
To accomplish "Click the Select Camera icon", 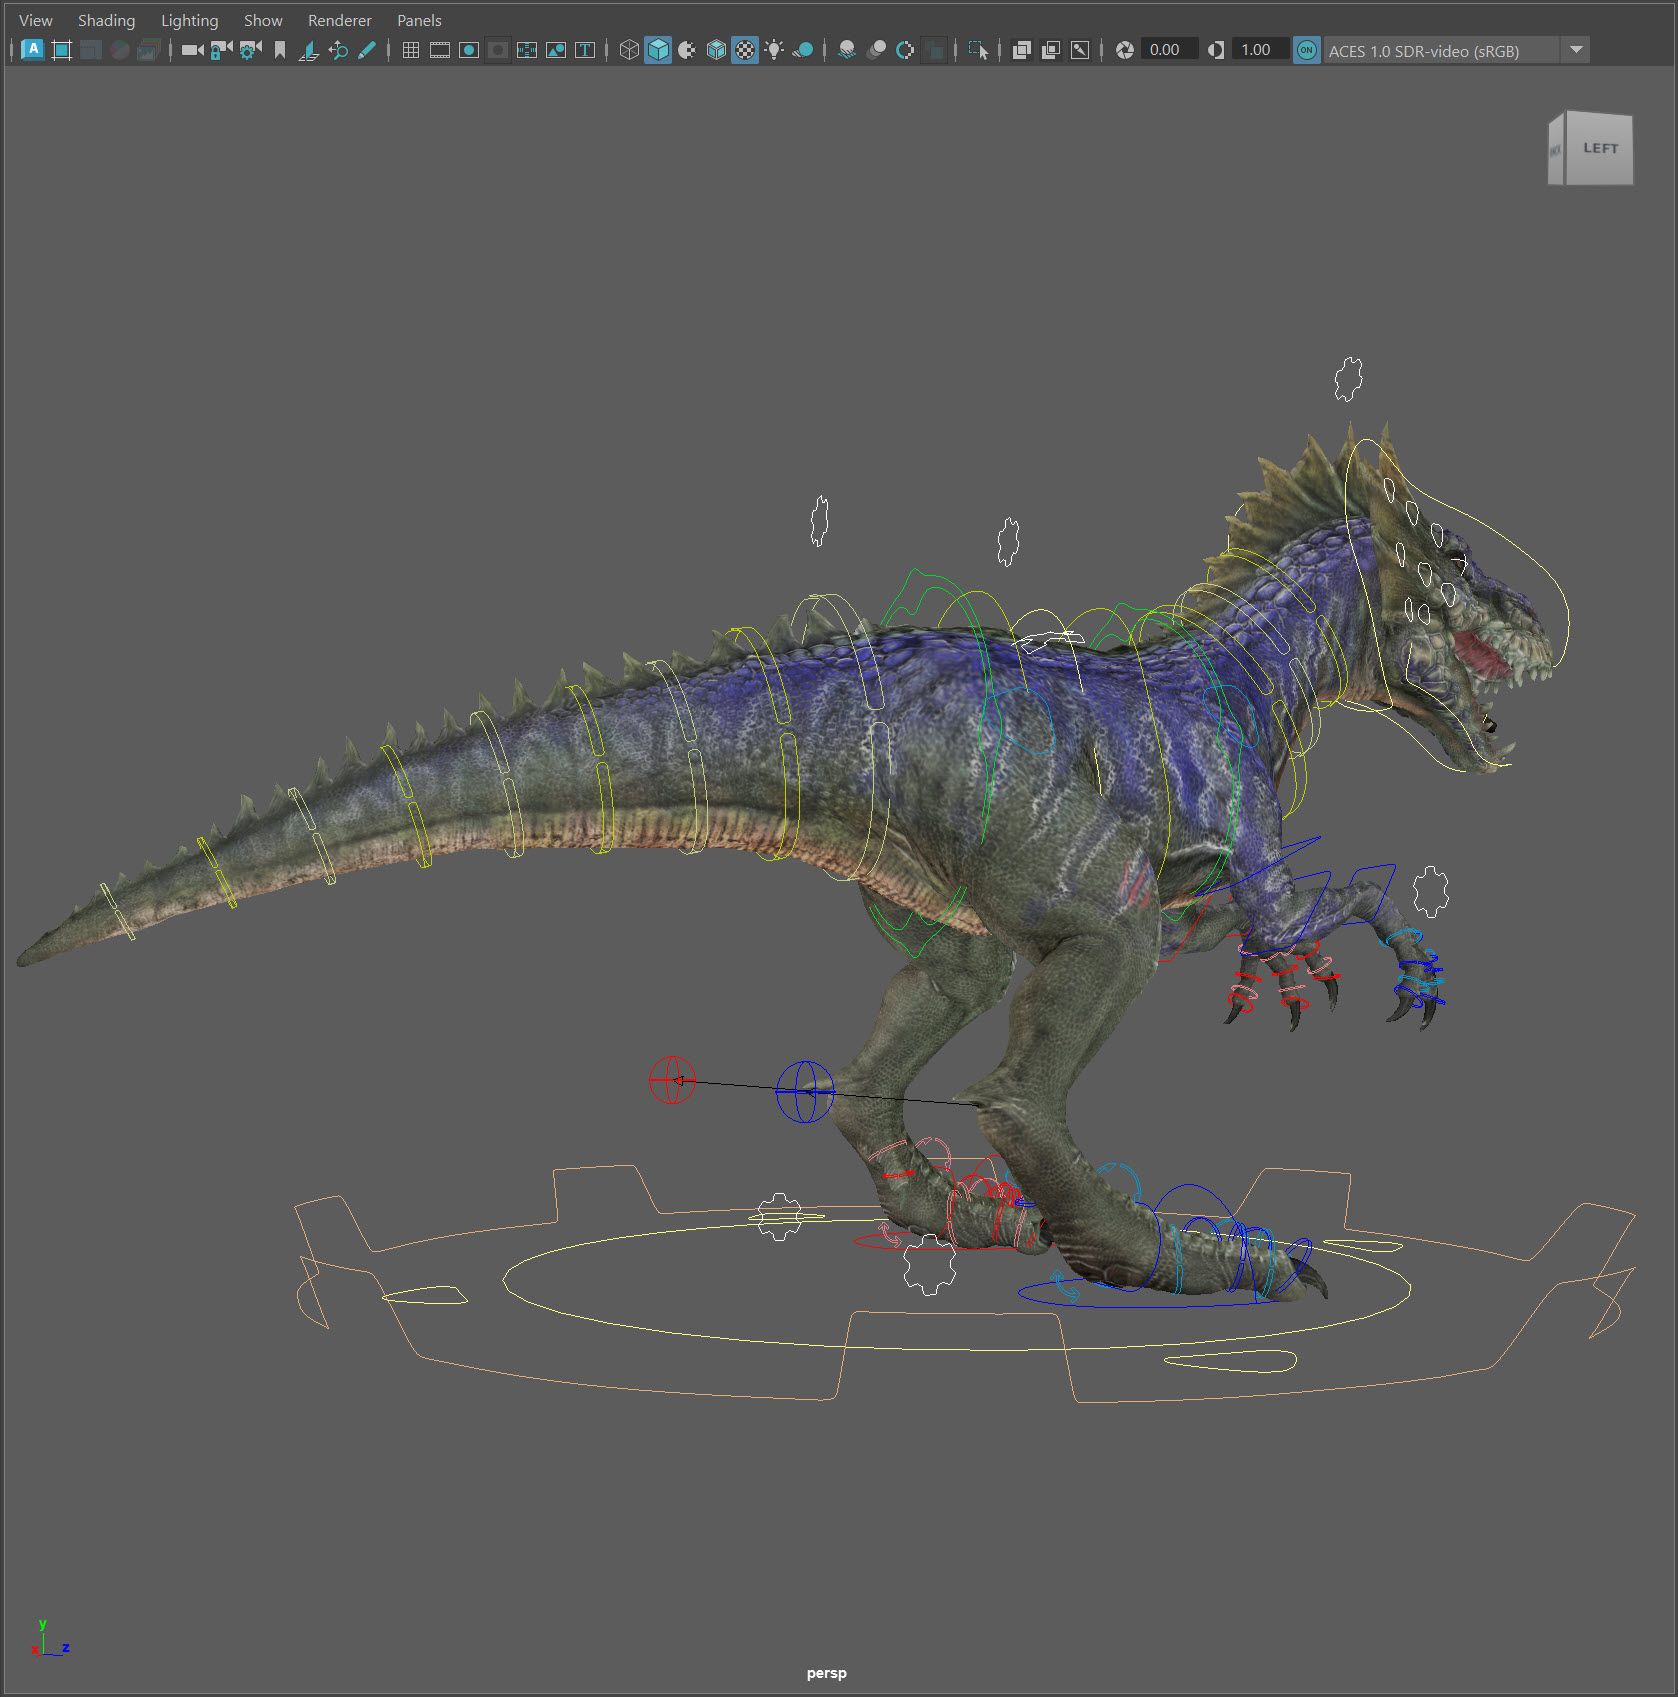I will [x=193, y=49].
